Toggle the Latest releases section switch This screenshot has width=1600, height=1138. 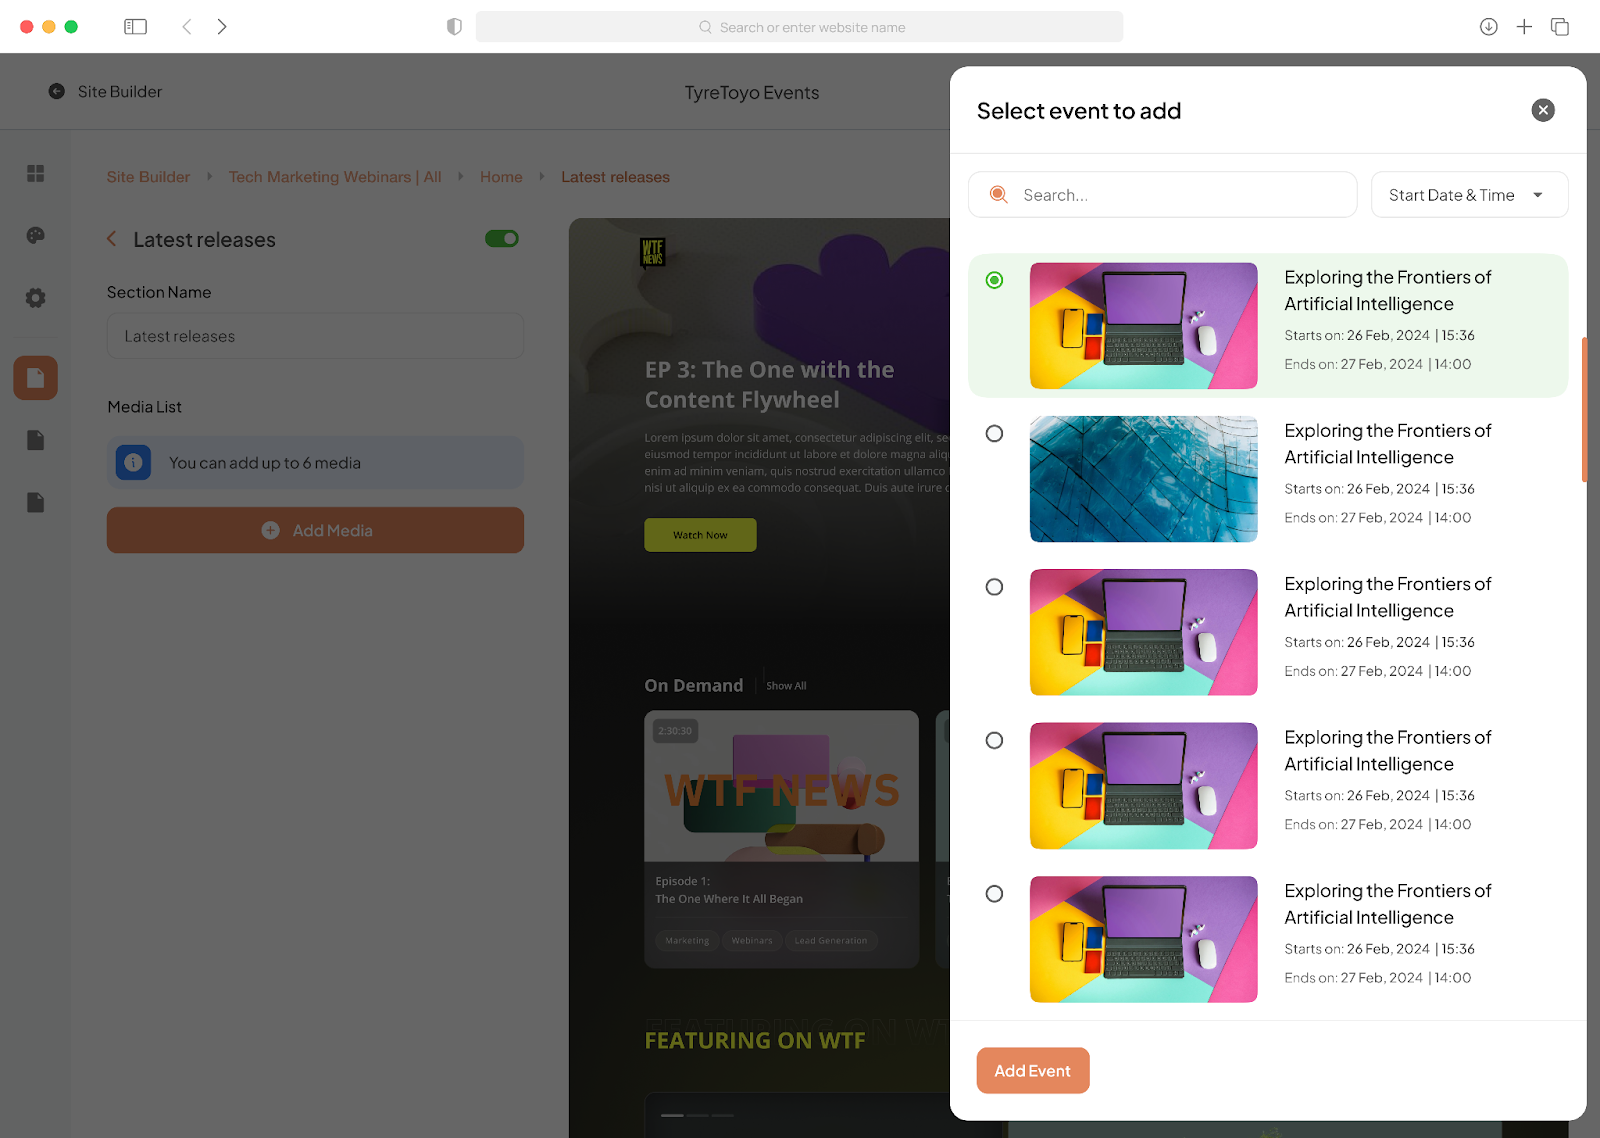[x=502, y=239]
